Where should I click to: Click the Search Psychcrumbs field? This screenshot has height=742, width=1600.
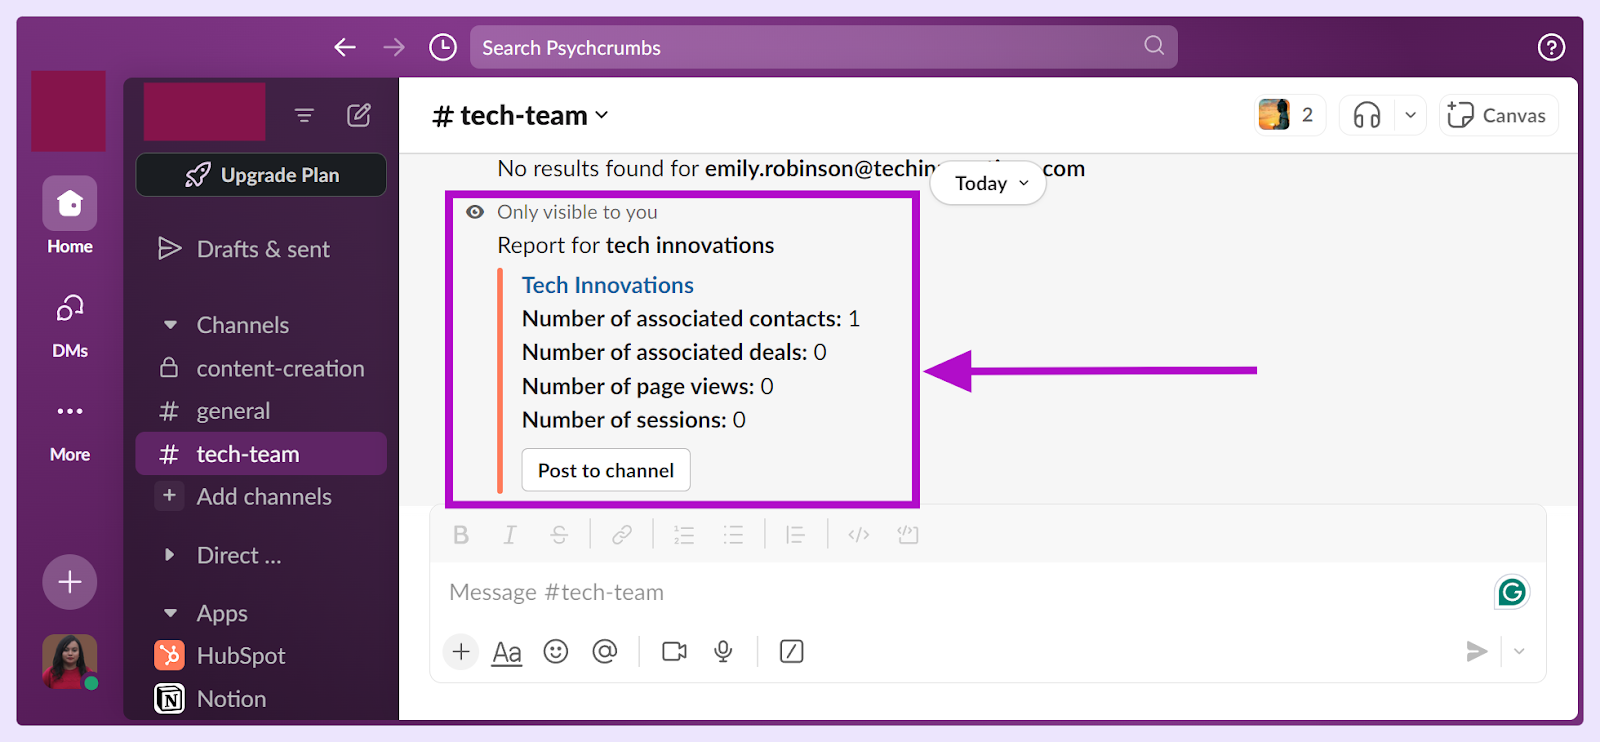pyautogui.click(x=823, y=47)
